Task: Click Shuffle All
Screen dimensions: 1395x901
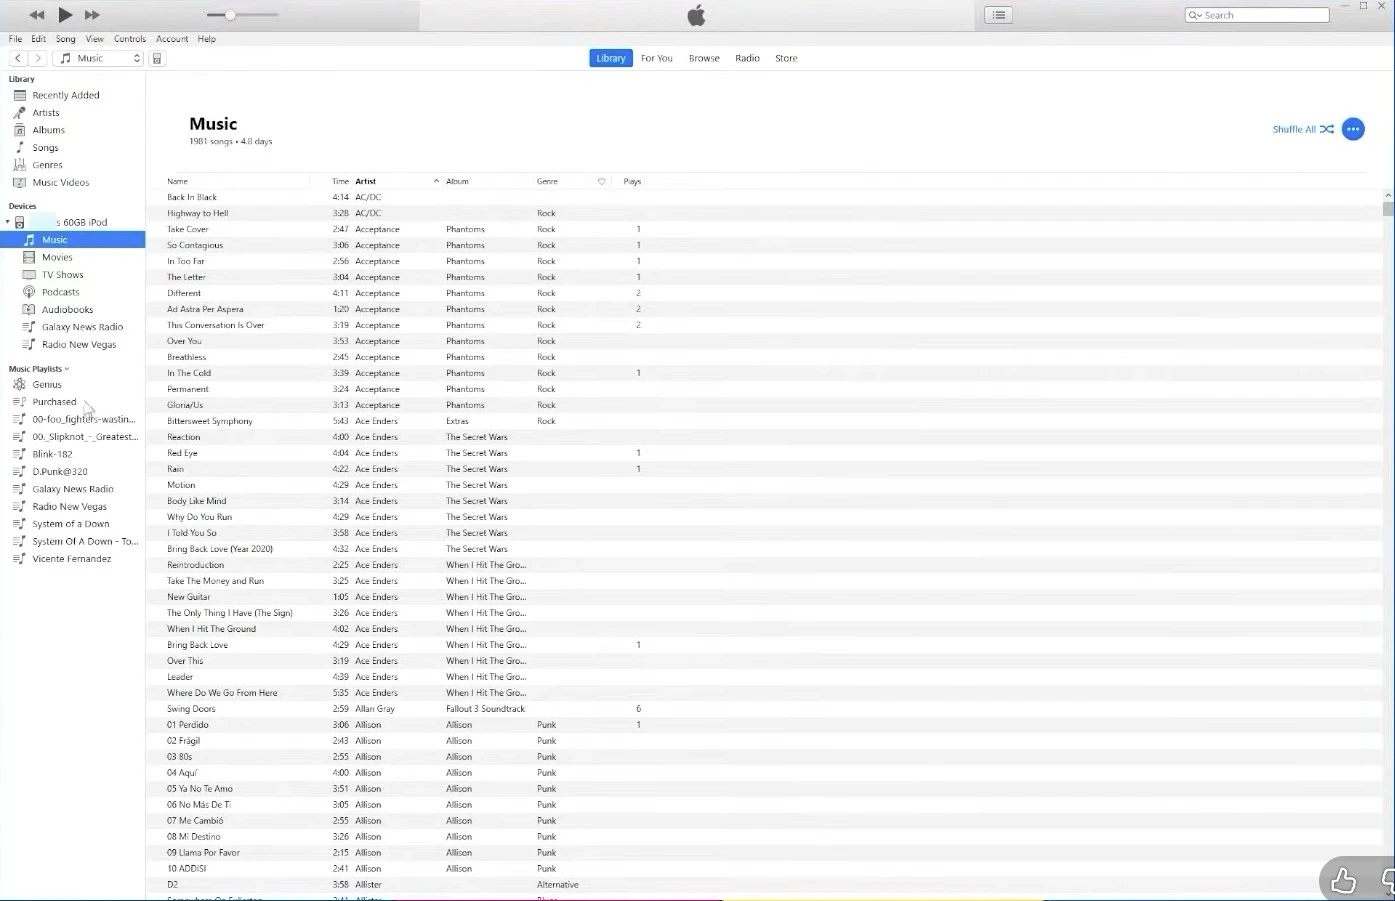Action: (1303, 129)
